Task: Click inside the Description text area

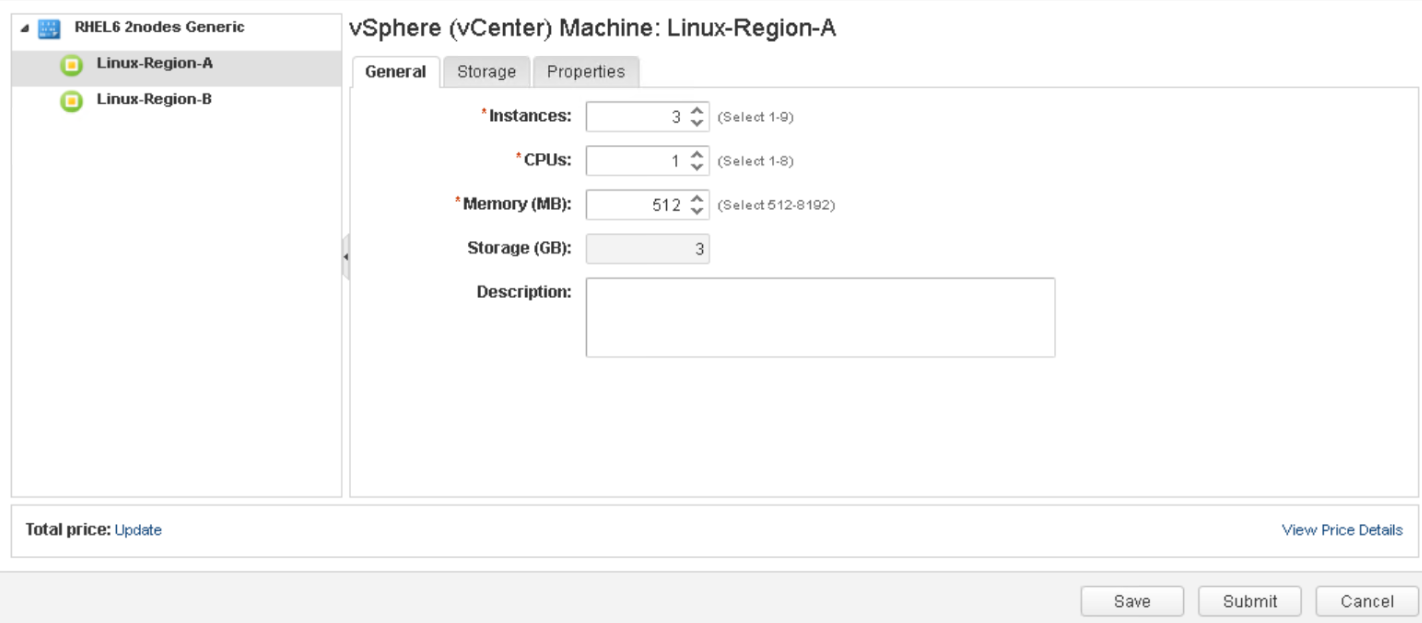Action: pos(820,317)
